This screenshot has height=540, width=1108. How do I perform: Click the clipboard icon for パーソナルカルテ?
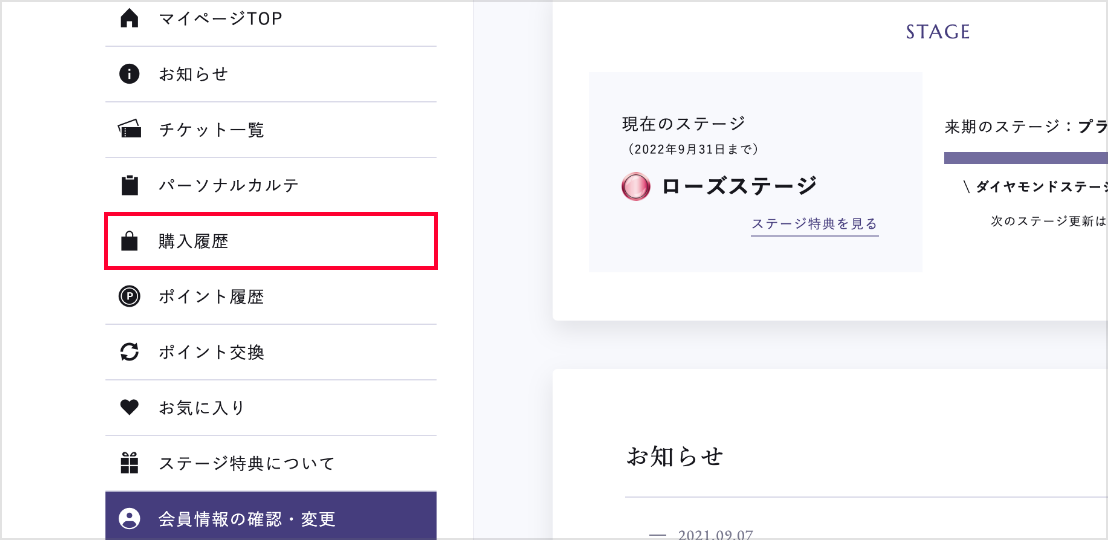pyautogui.click(x=129, y=185)
